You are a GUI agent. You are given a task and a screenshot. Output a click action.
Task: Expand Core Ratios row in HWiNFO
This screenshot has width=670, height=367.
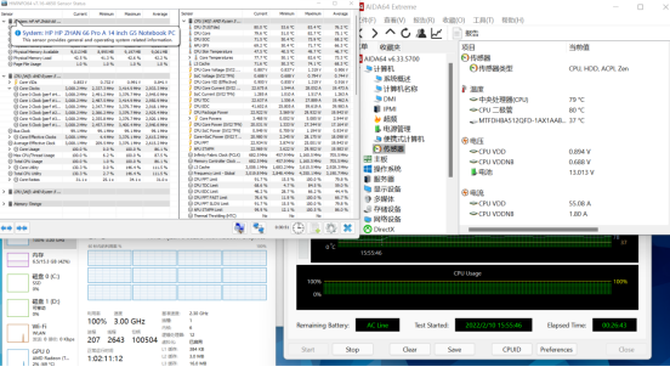coord(10,179)
